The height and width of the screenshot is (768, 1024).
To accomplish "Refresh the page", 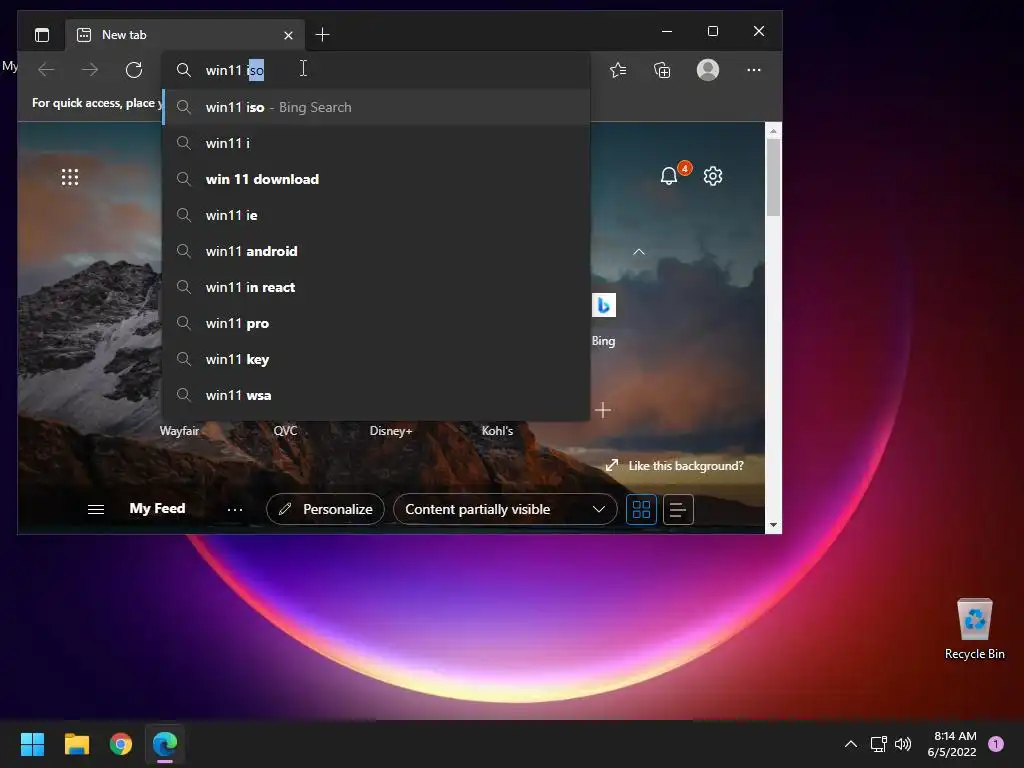I will click(x=134, y=70).
